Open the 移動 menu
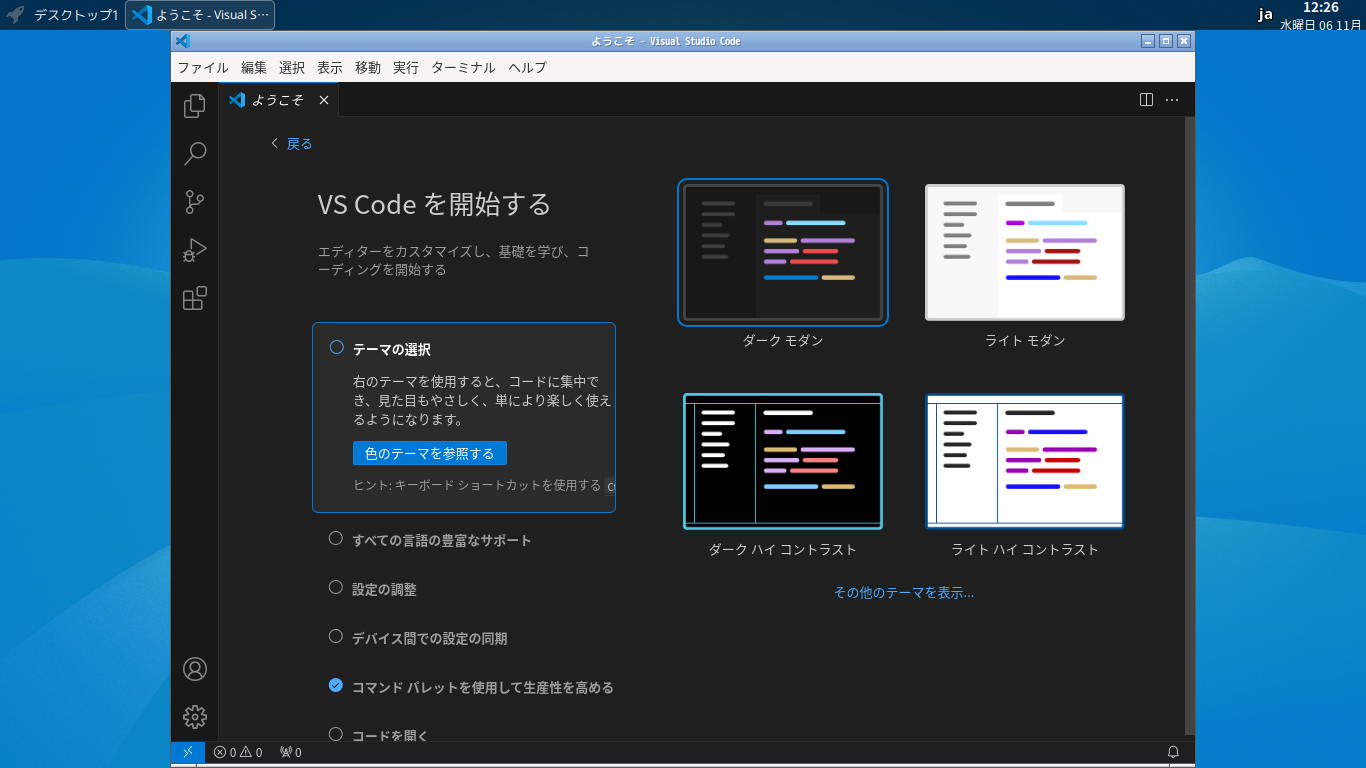The image size is (1366, 768). click(368, 68)
